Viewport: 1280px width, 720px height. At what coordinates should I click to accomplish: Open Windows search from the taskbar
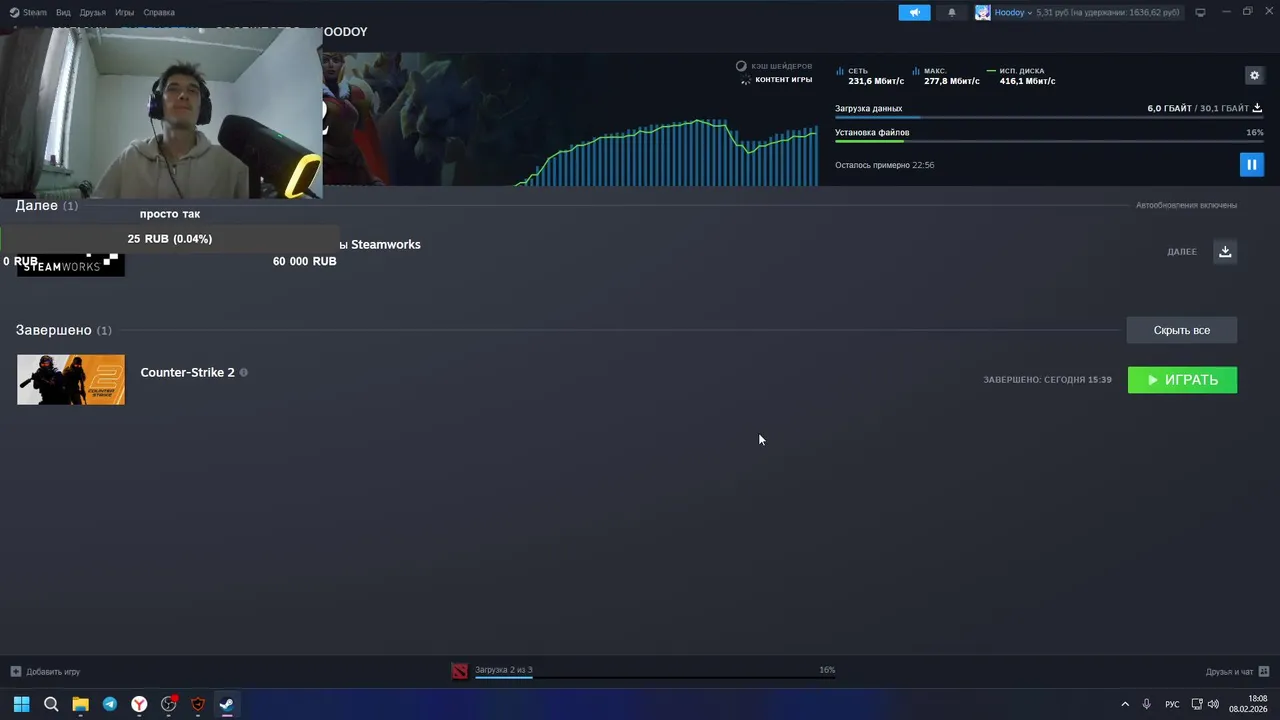51,704
